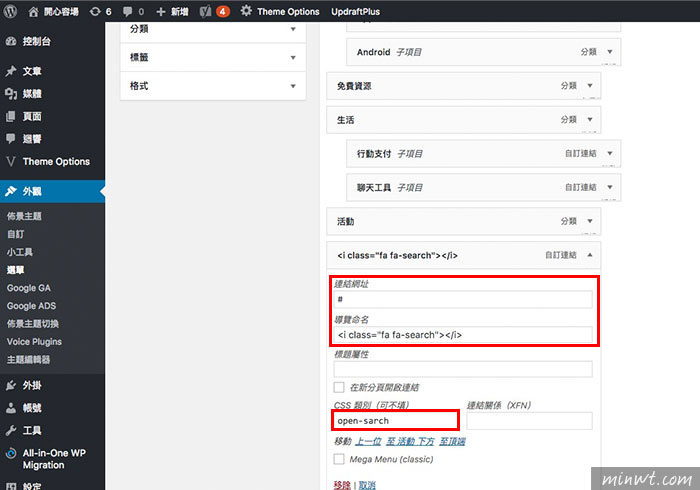Image resolution: width=700 pixels, height=490 pixels.
Task: Open the 選單 submenu item
Action: 15,270
